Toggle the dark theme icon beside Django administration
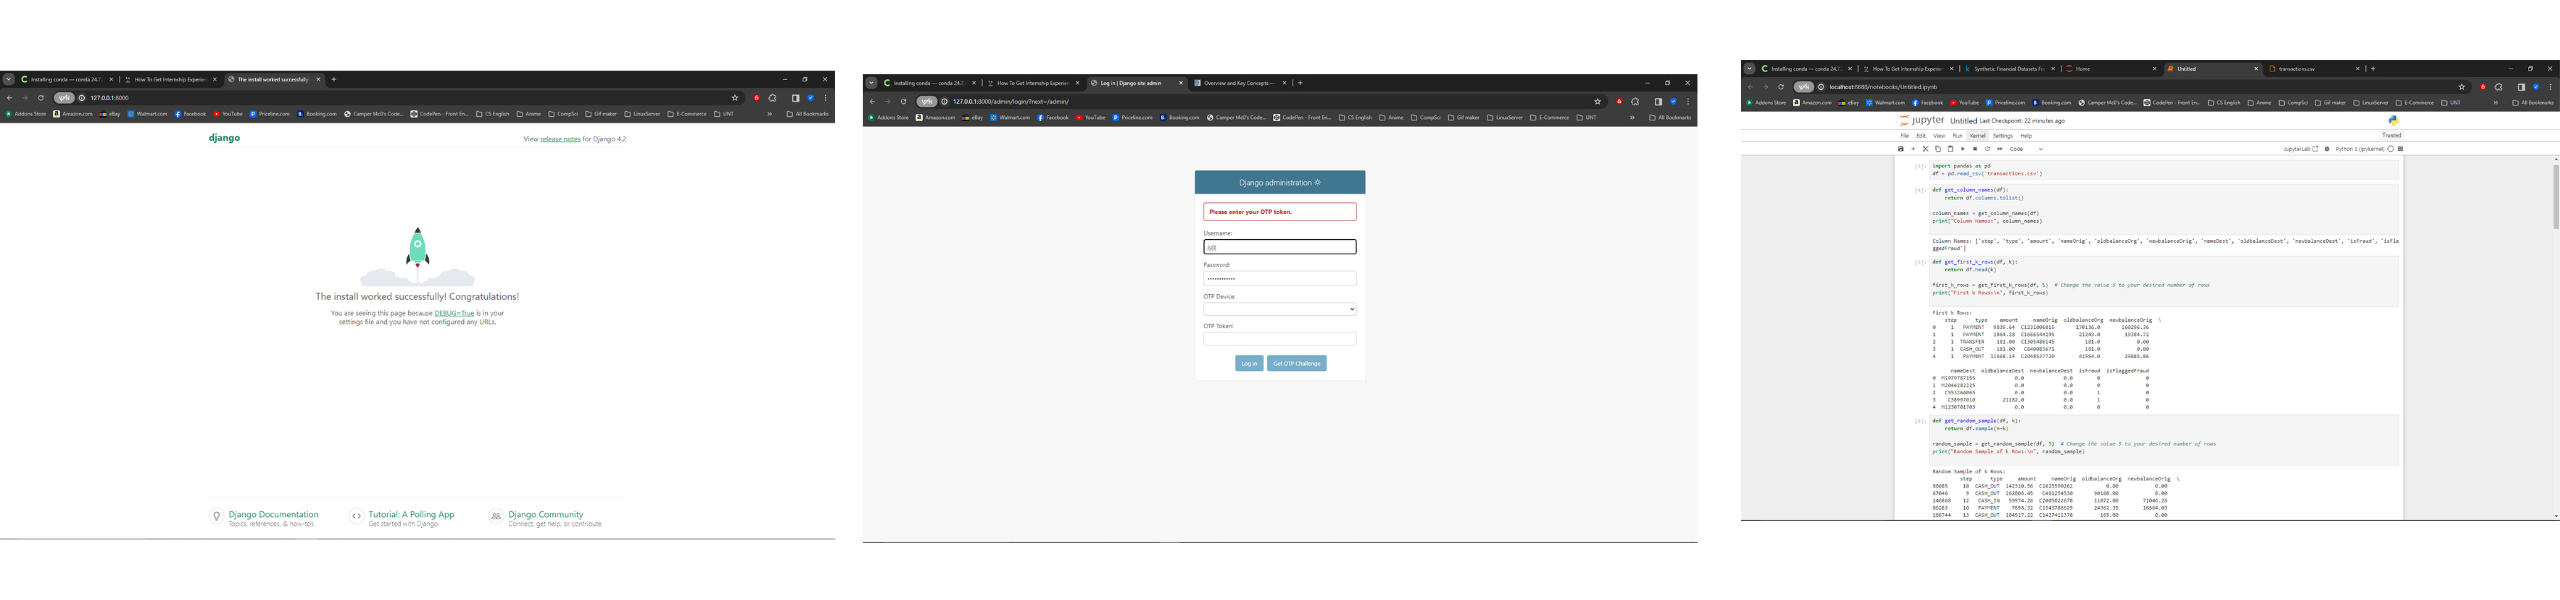This screenshot has width=2560, height=600. [1318, 182]
